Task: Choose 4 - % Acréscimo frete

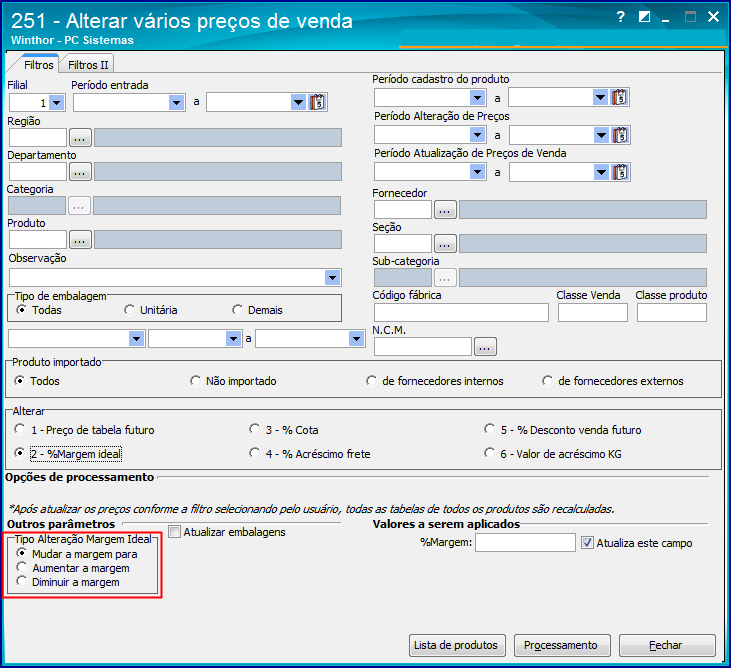Action: [255, 453]
